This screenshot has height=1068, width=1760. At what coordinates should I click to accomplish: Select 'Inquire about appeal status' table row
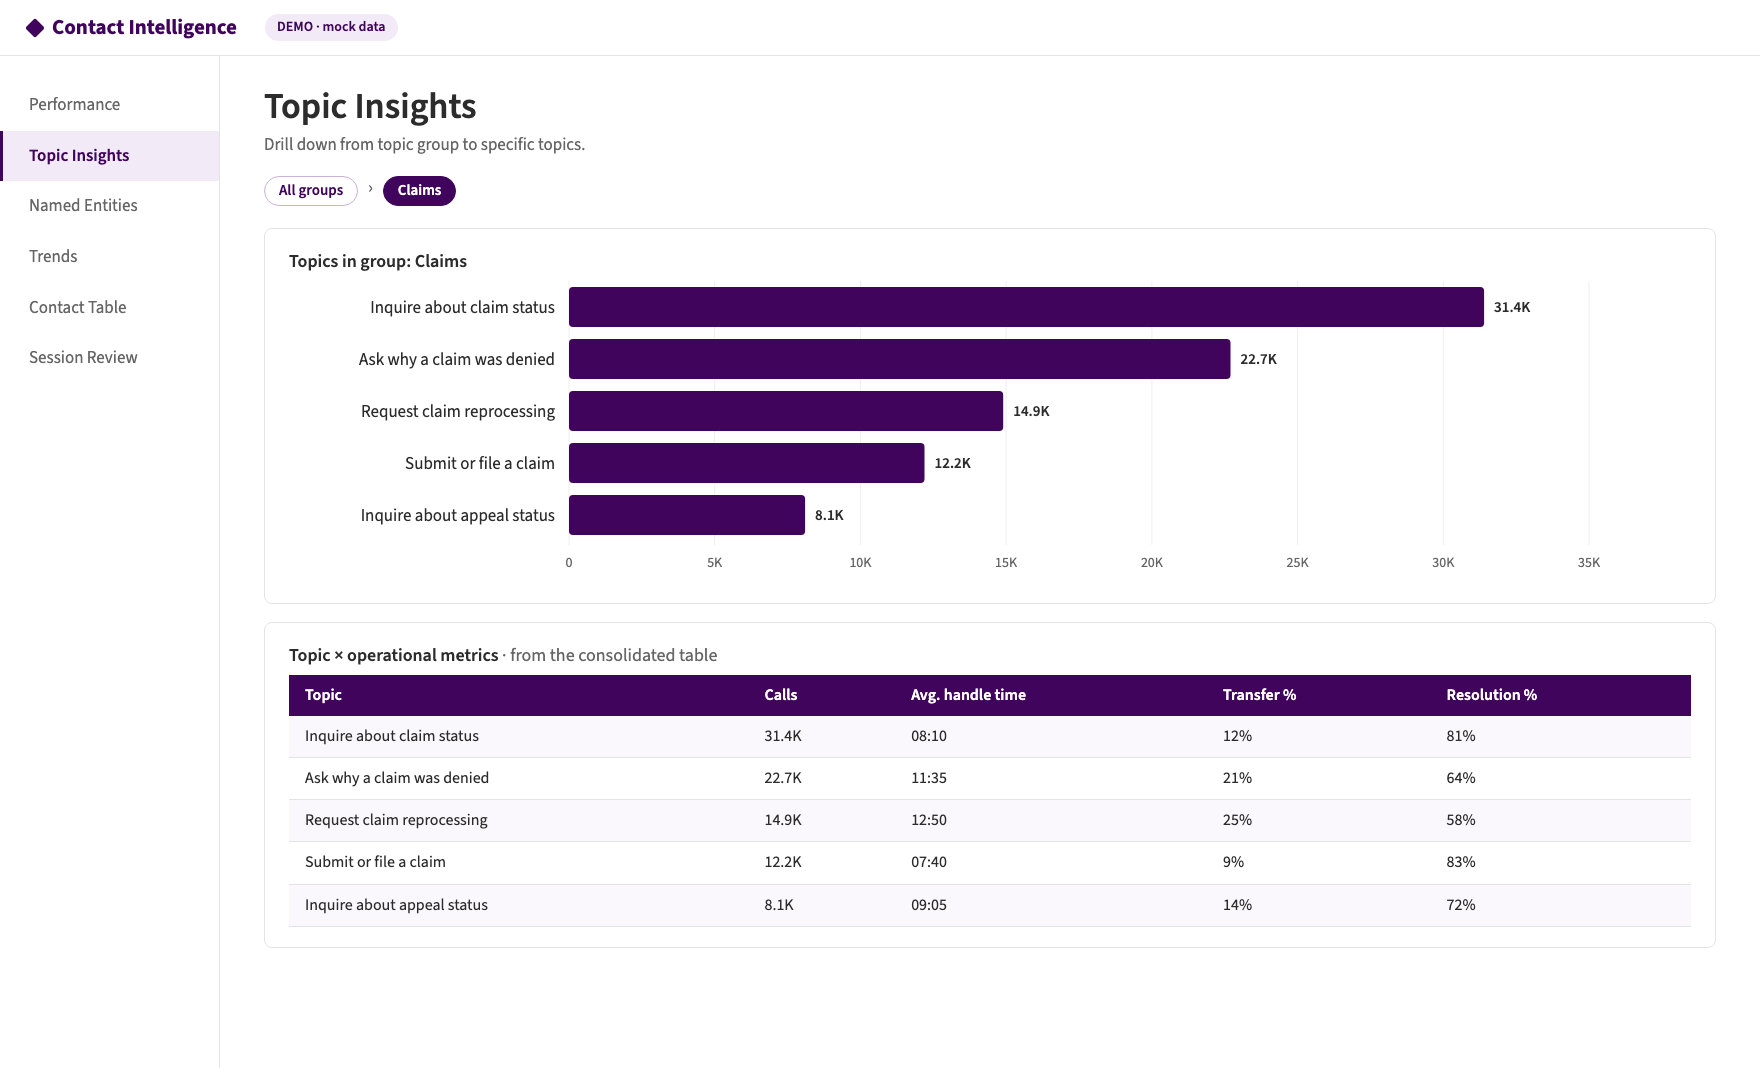click(x=990, y=905)
